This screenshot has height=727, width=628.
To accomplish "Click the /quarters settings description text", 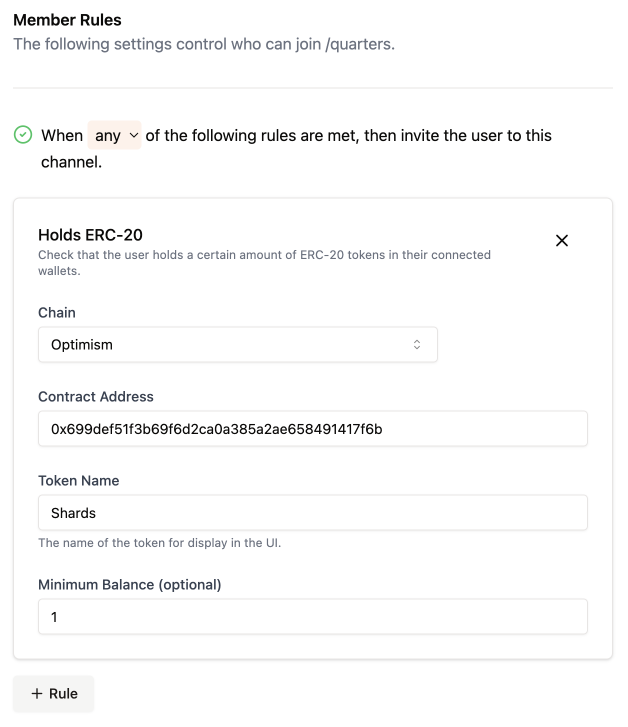I will [x=203, y=45].
